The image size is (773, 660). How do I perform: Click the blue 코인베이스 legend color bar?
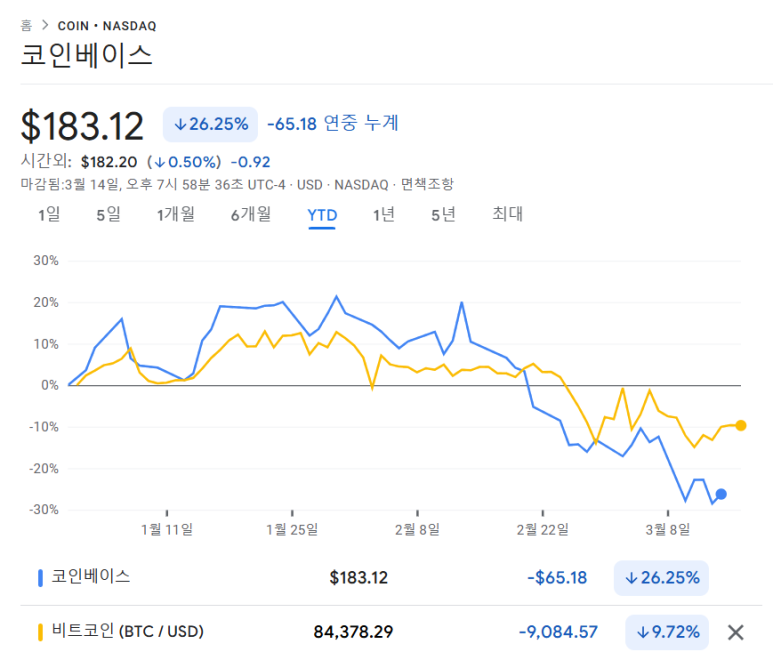[40, 578]
